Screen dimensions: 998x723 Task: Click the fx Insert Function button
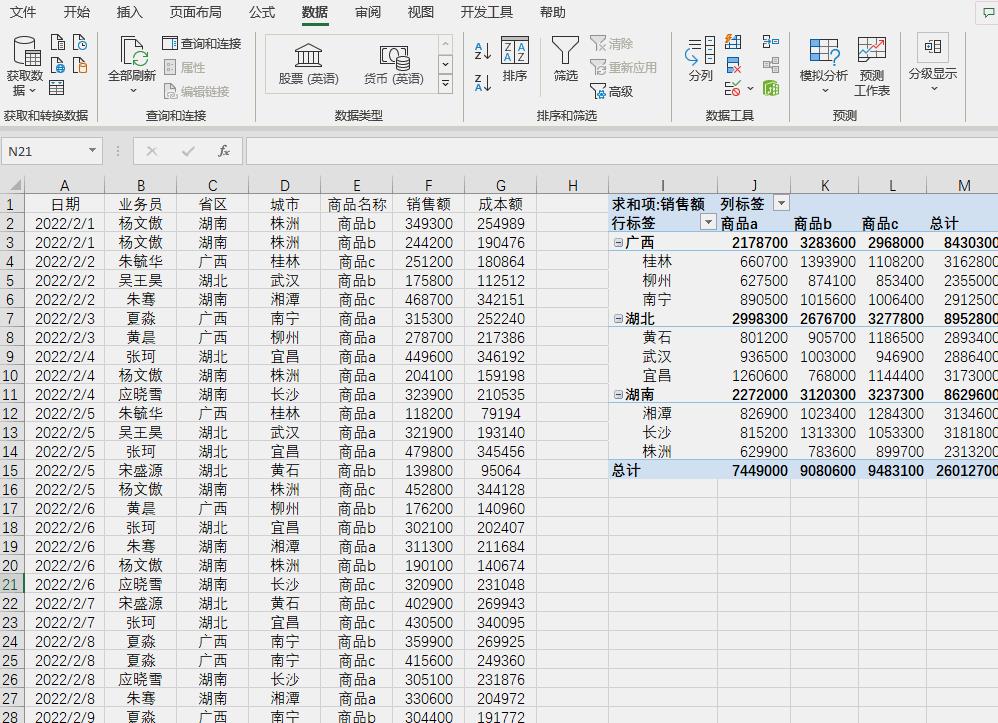click(226, 151)
